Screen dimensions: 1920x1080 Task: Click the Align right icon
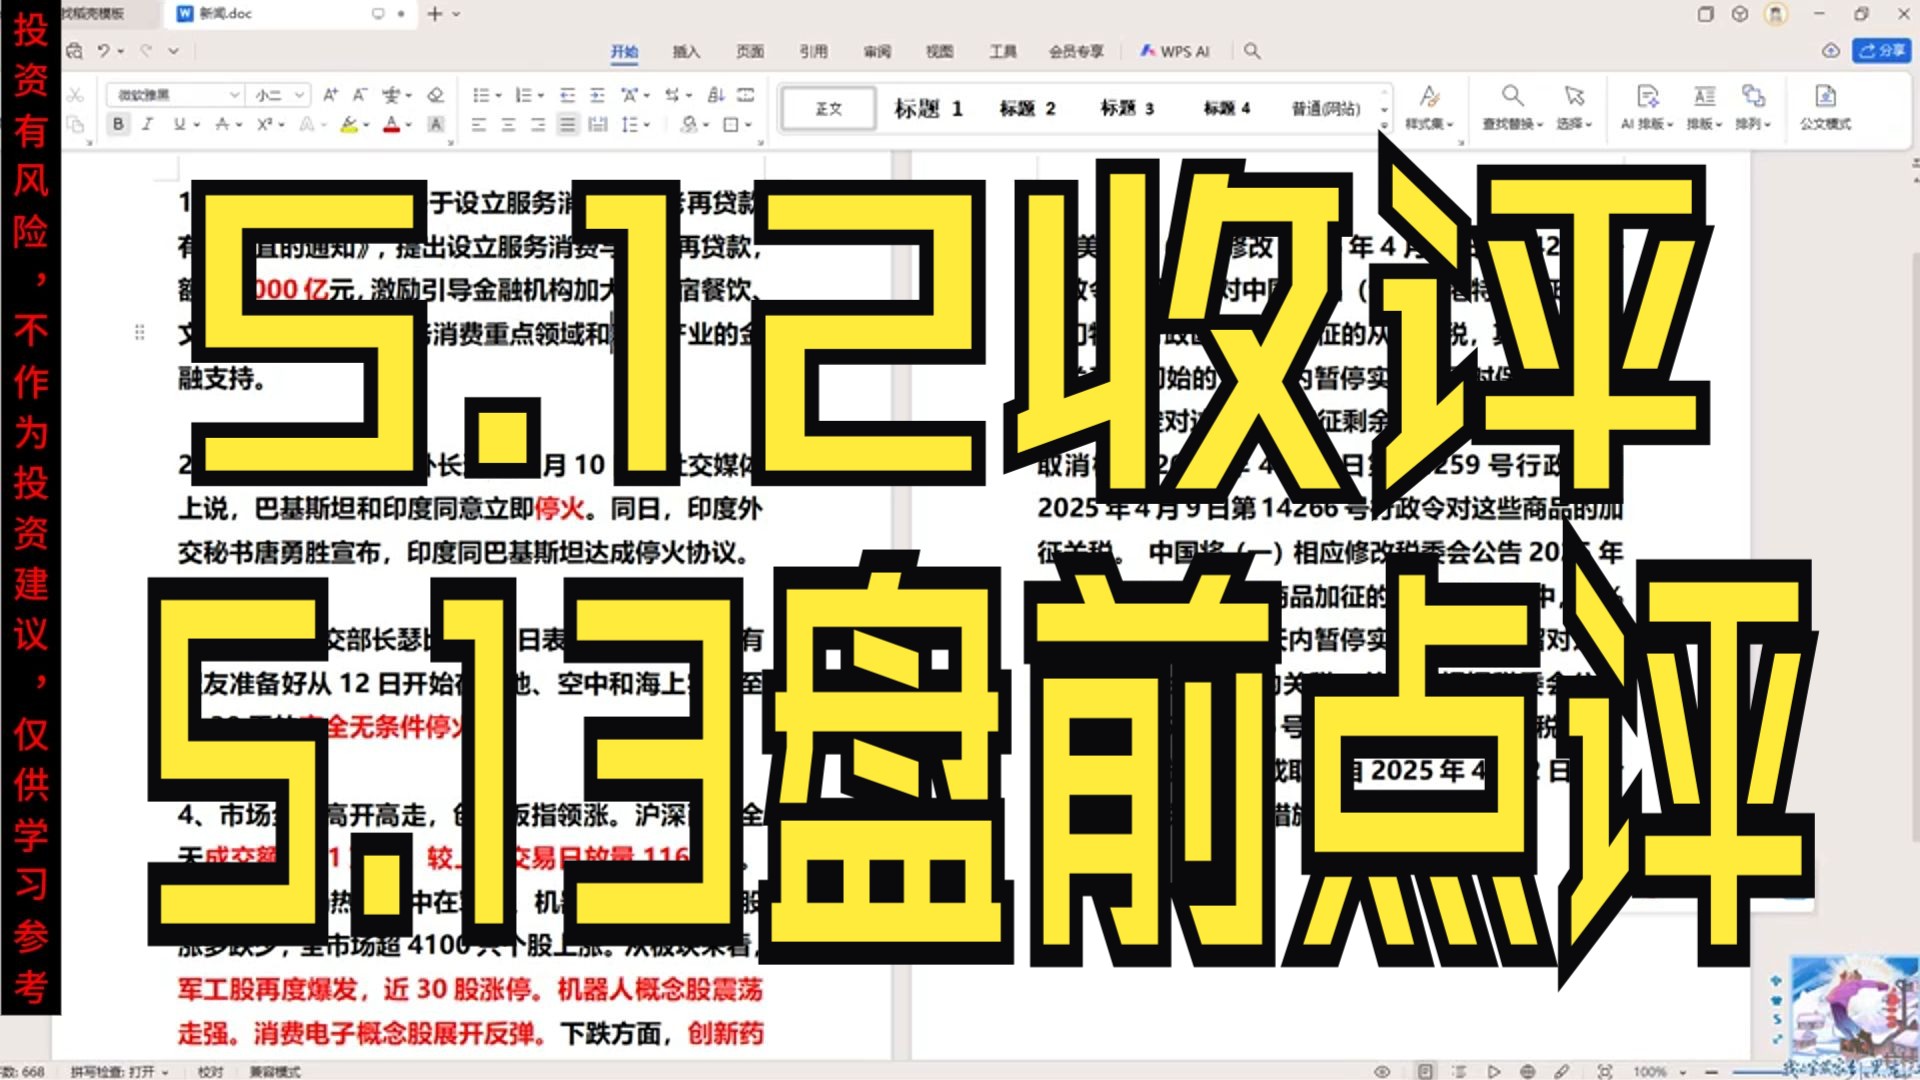click(x=538, y=125)
